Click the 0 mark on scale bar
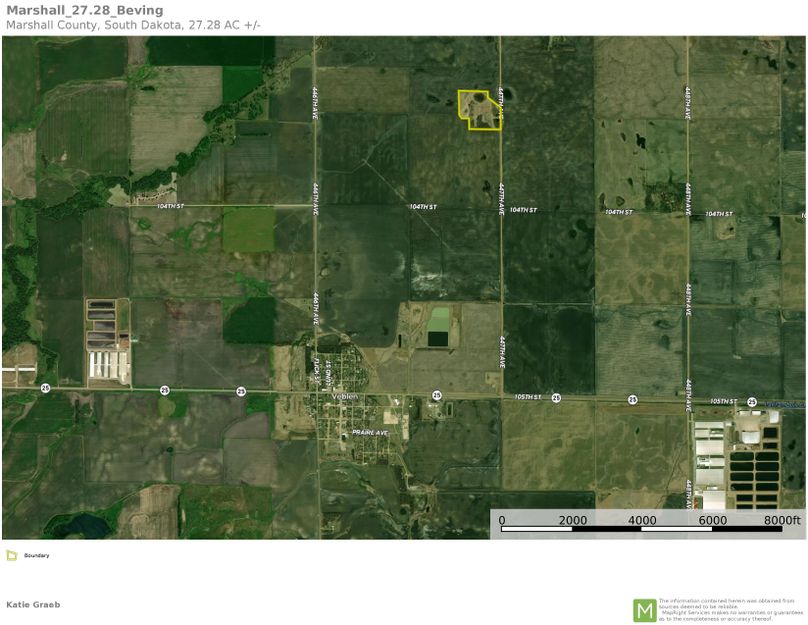The image size is (808, 625). pos(502,521)
